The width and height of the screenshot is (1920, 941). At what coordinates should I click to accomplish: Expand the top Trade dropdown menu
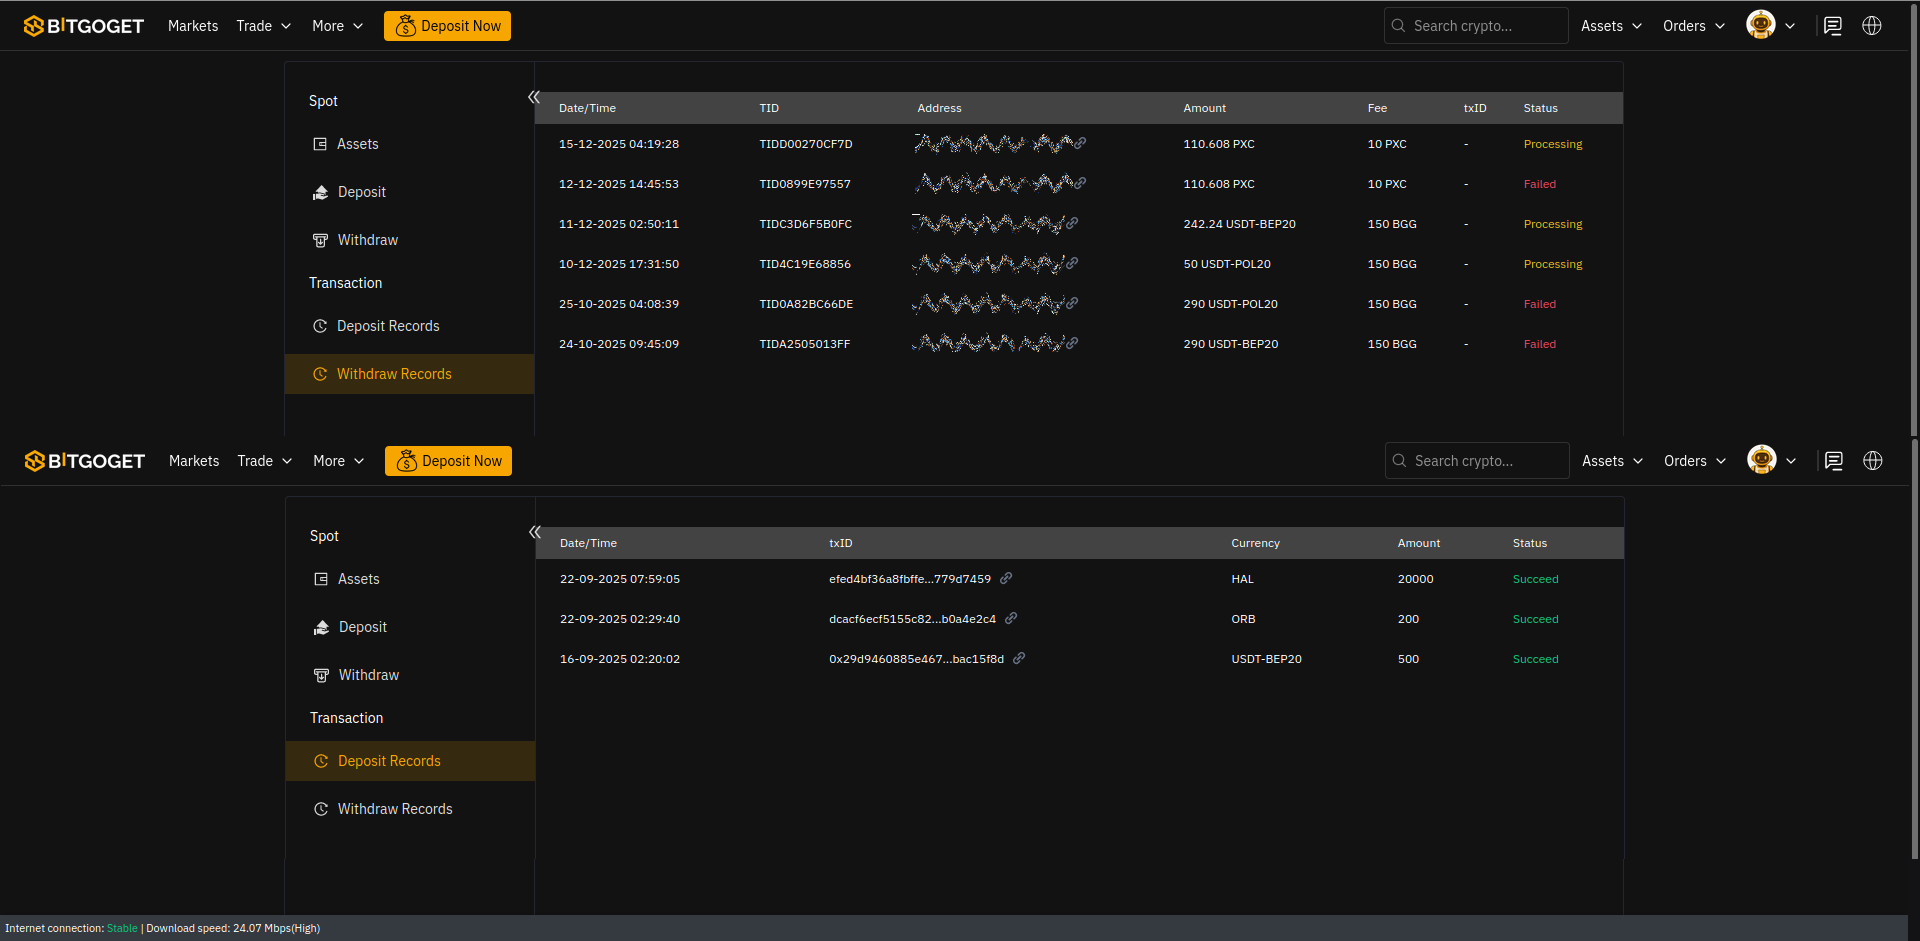coord(264,26)
